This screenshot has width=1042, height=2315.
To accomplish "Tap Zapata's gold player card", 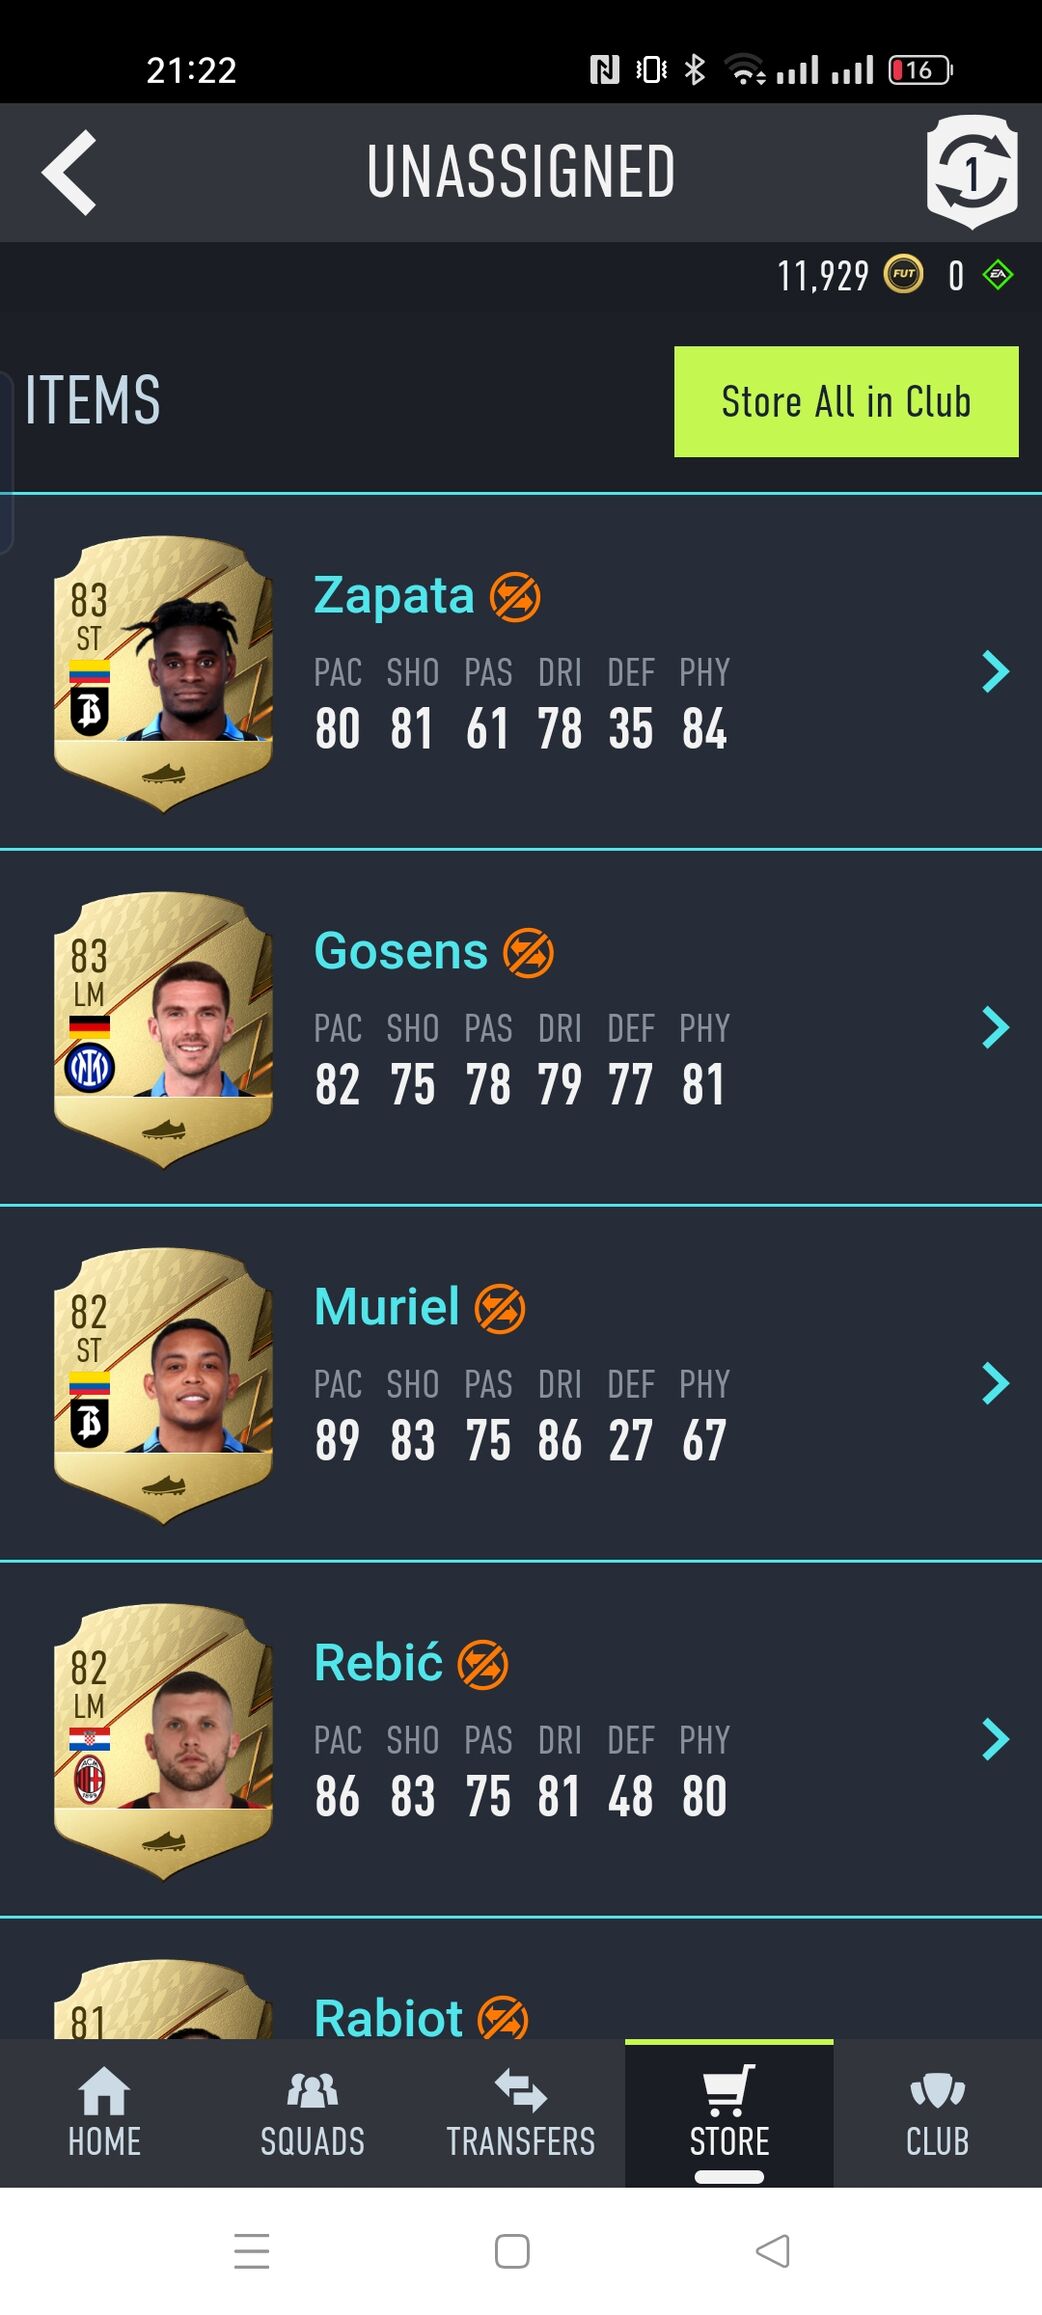I will click(x=163, y=673).
